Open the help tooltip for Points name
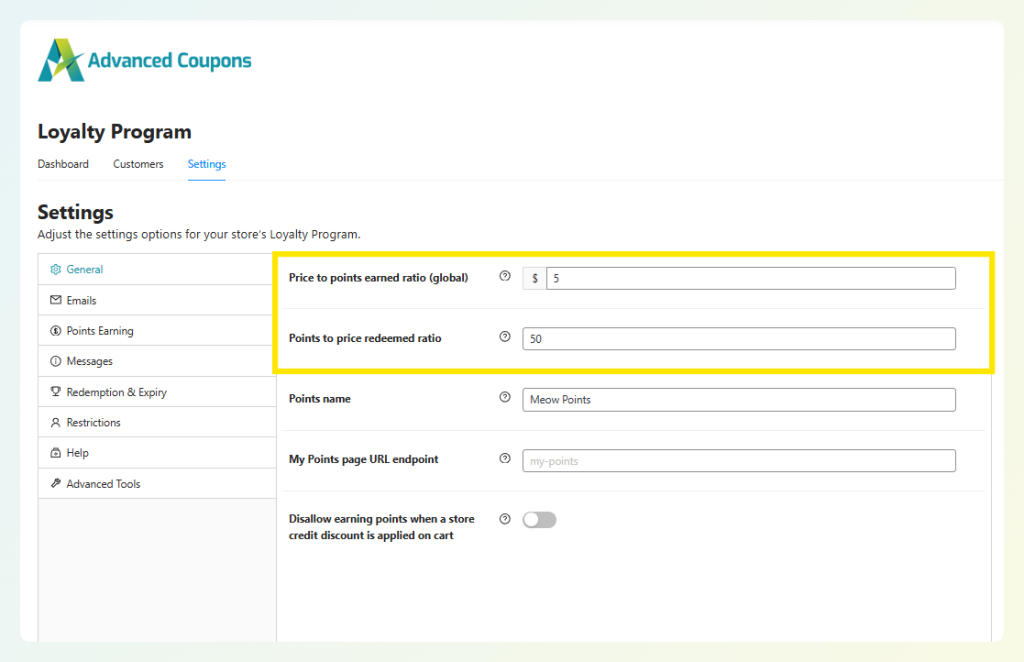Image resolution: width=1024 pixels, height=662 pixels. tap(505, 397)
